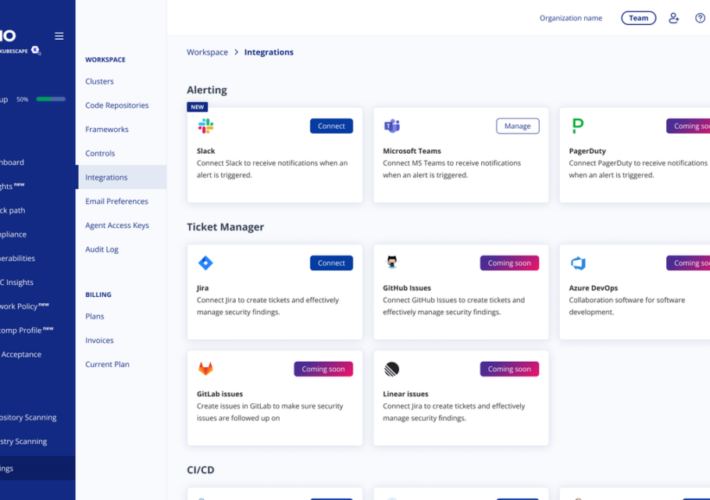The image size is (710, 500).
Task: Click the Team plan badge
Action: pos(638,18)
